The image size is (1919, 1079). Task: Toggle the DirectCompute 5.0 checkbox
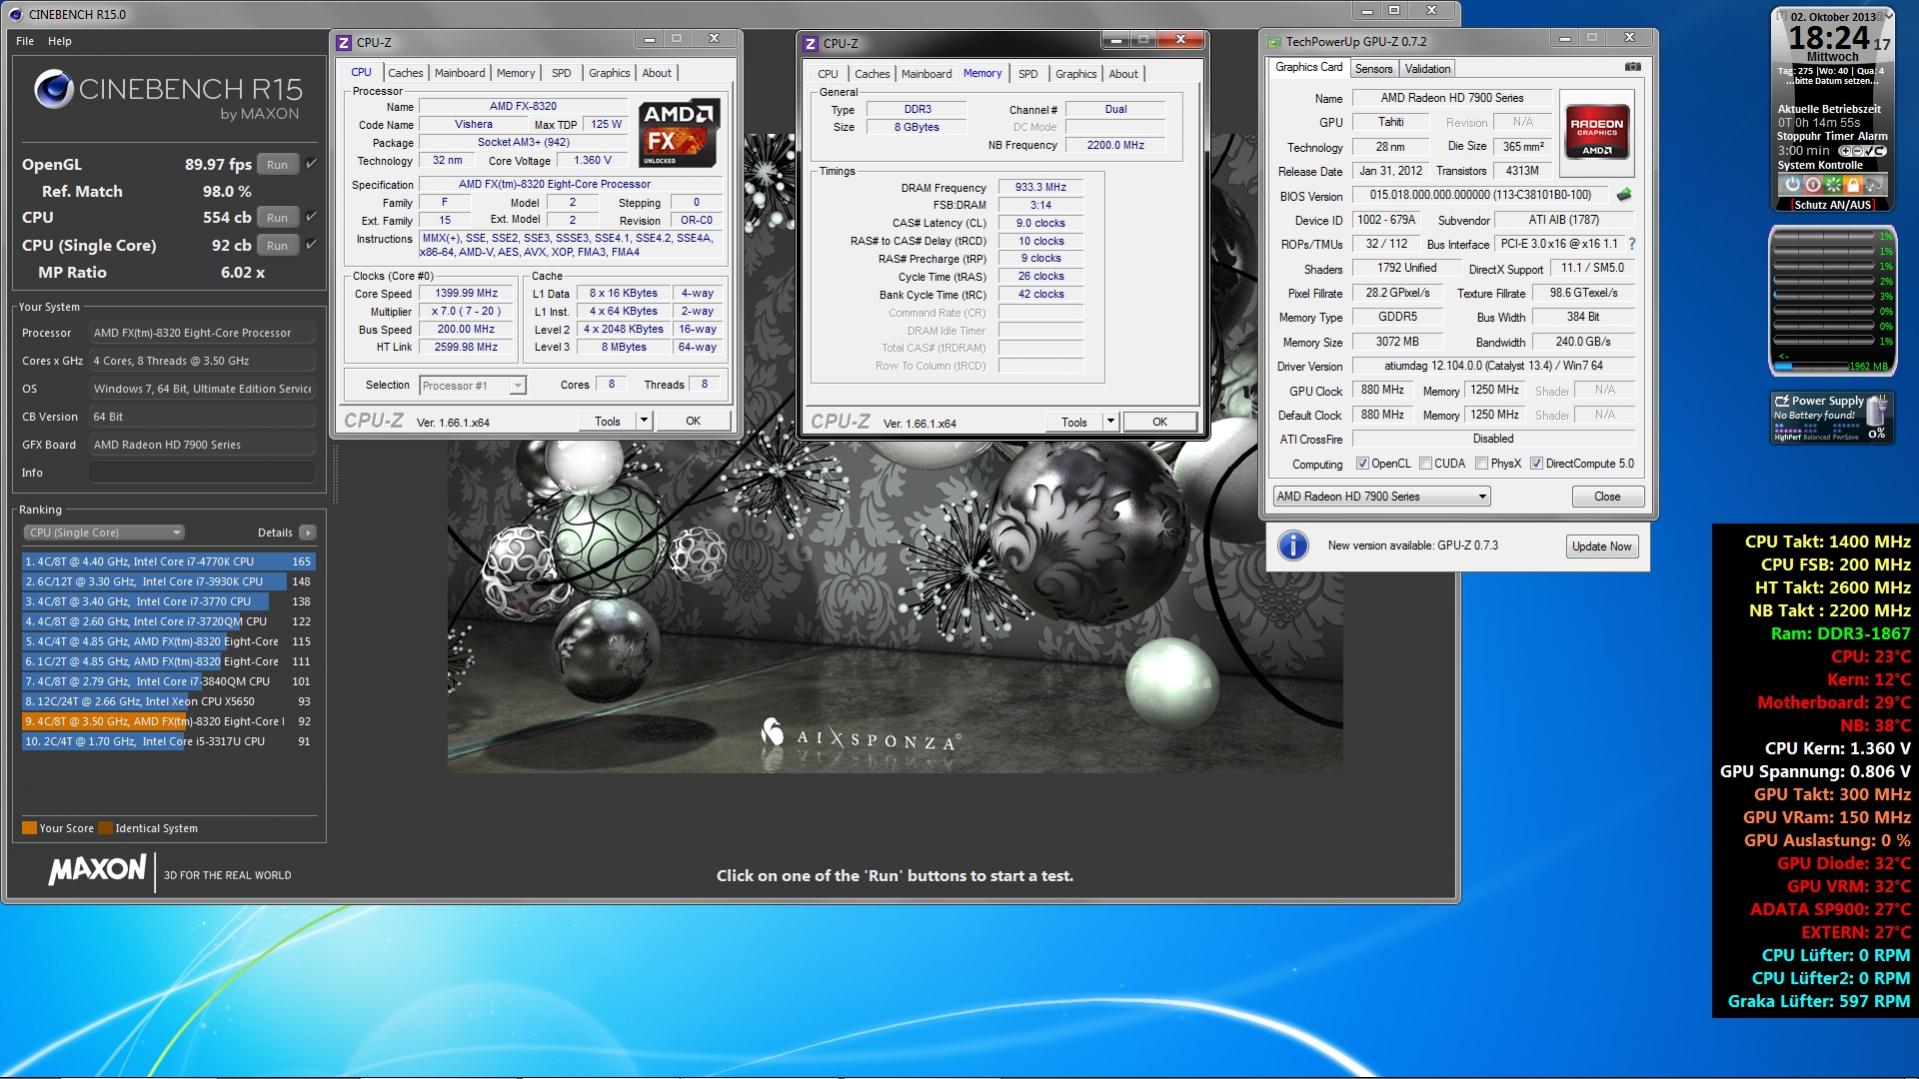[1536, 464]
